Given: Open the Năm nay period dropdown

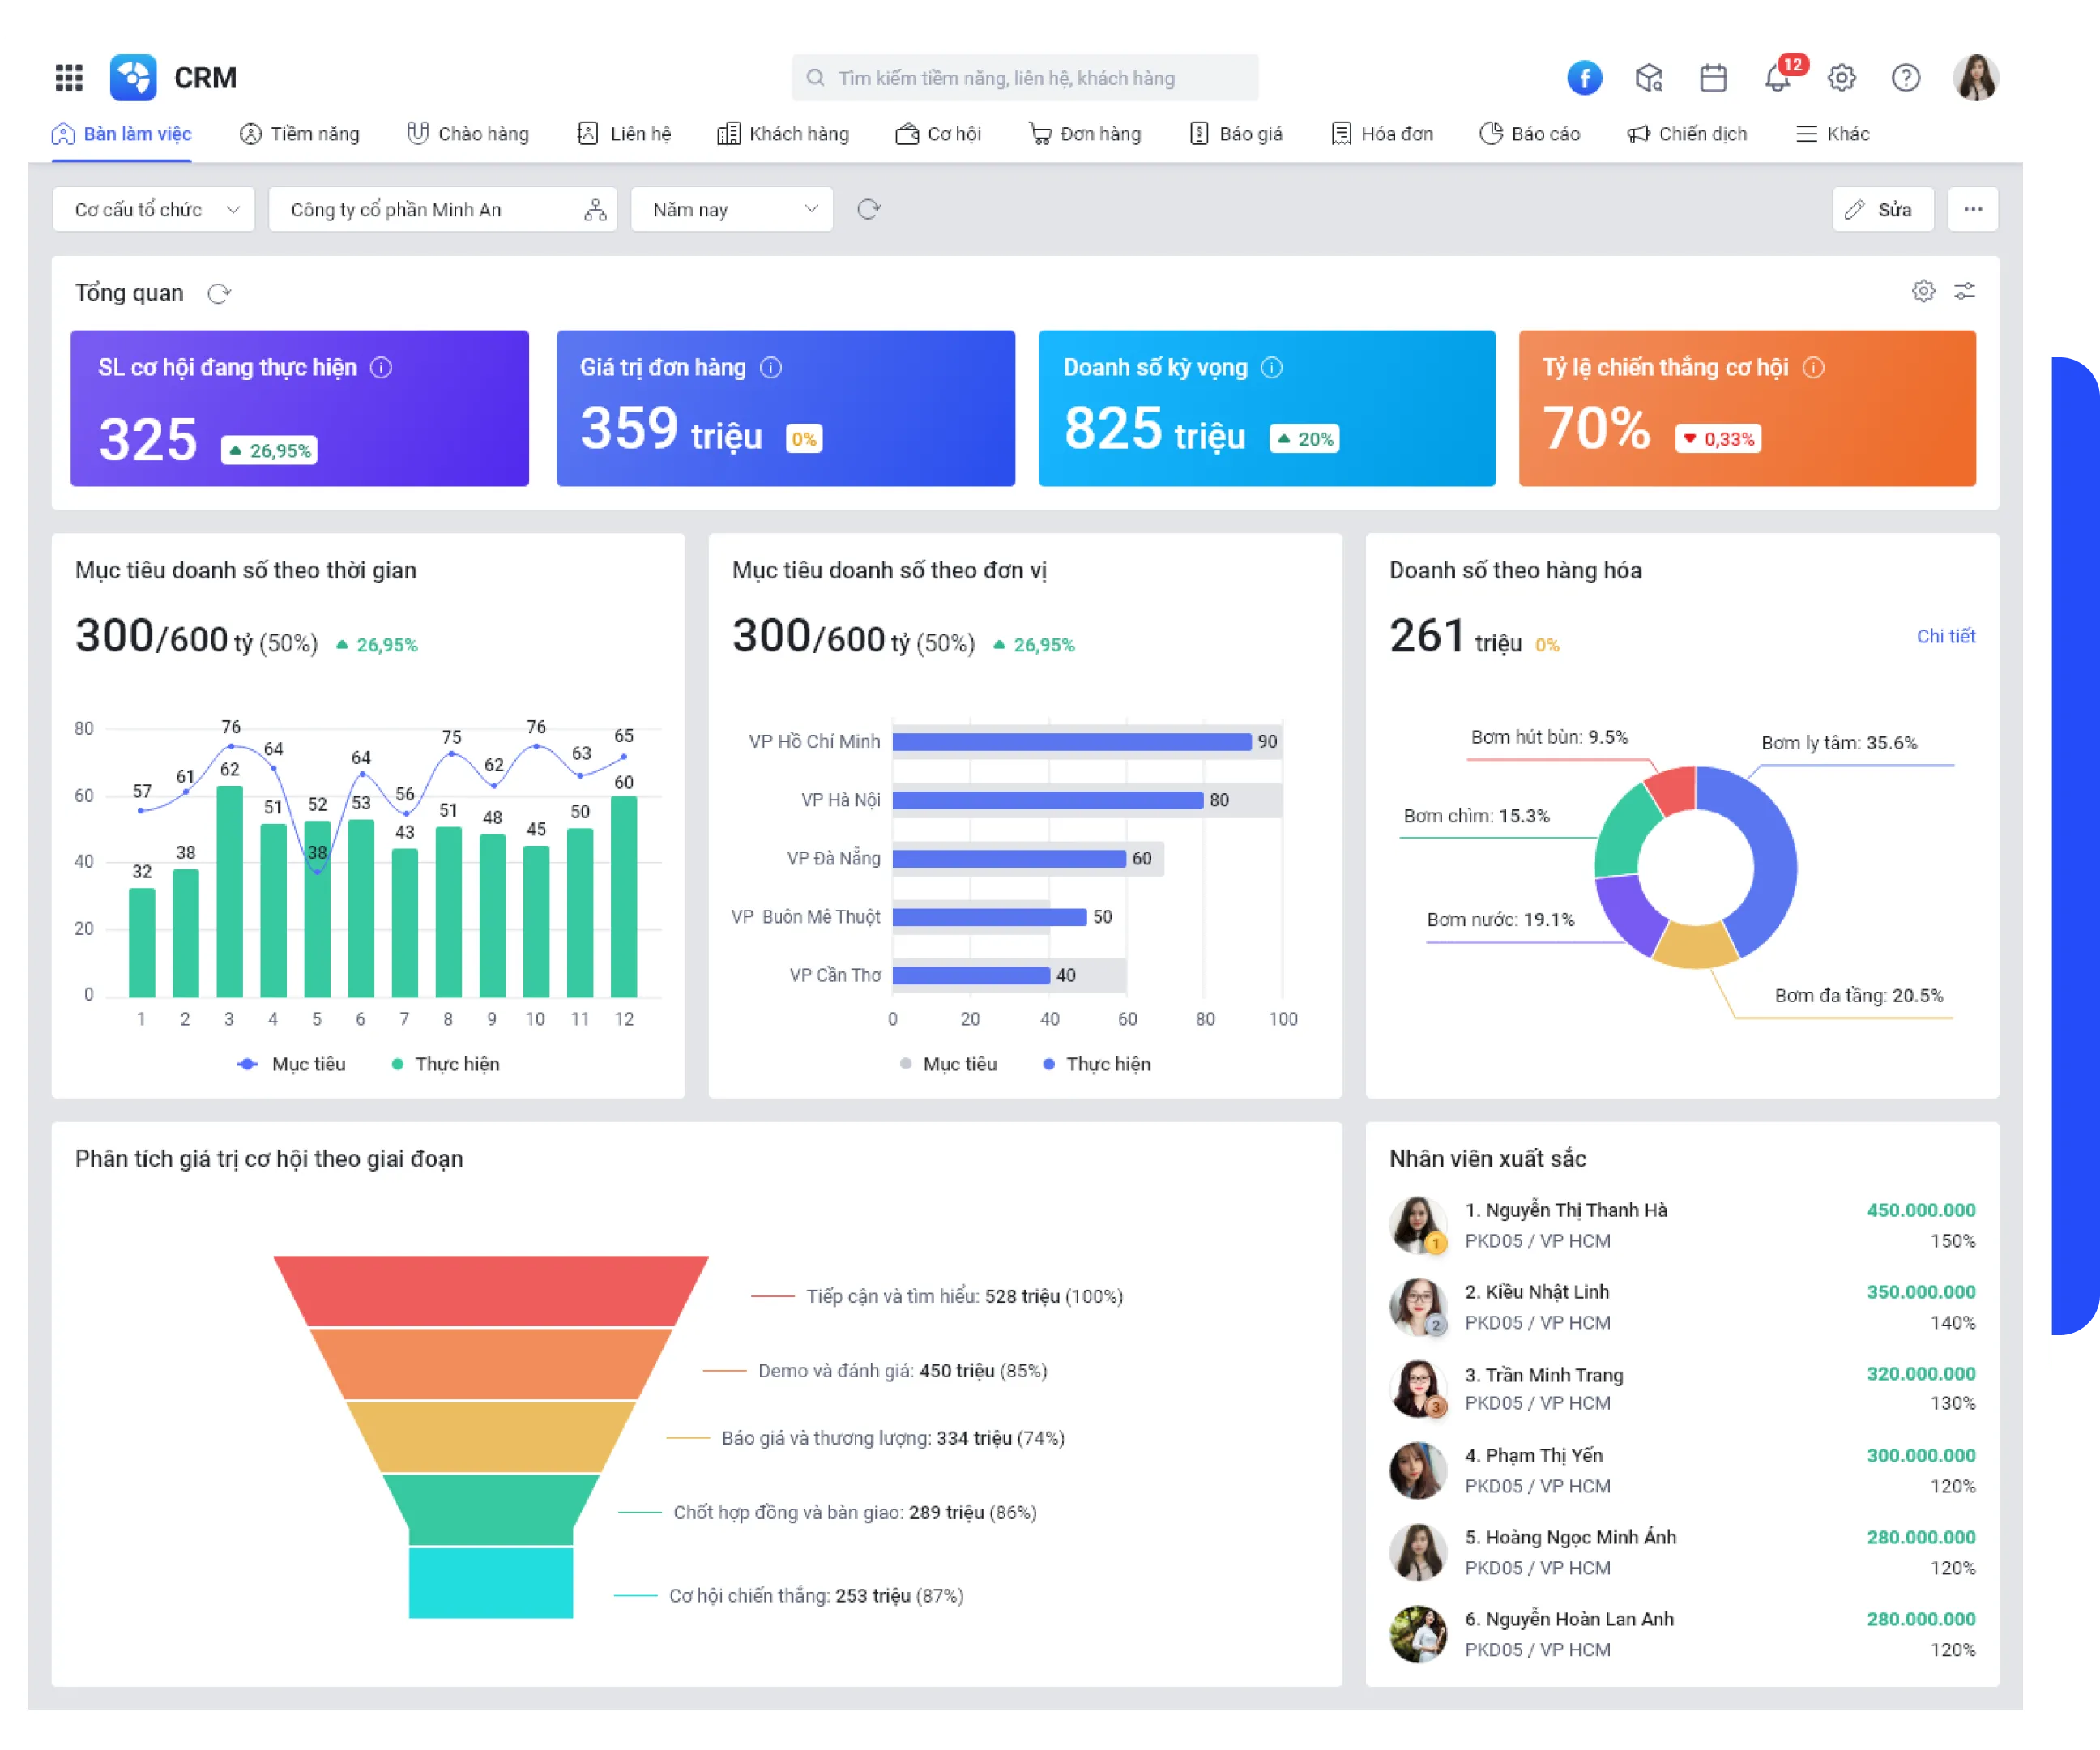Looking at the screenshot, I should coord(732,209).
